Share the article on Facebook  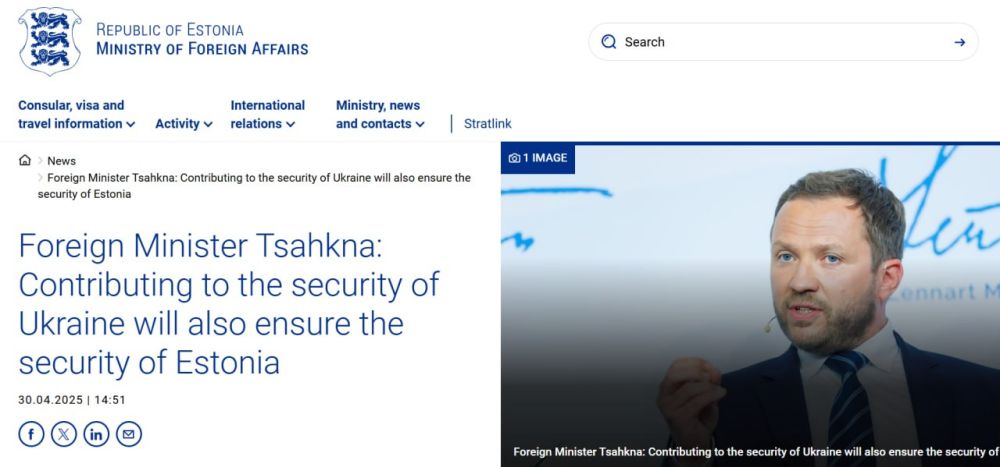(x=31, y=434)
